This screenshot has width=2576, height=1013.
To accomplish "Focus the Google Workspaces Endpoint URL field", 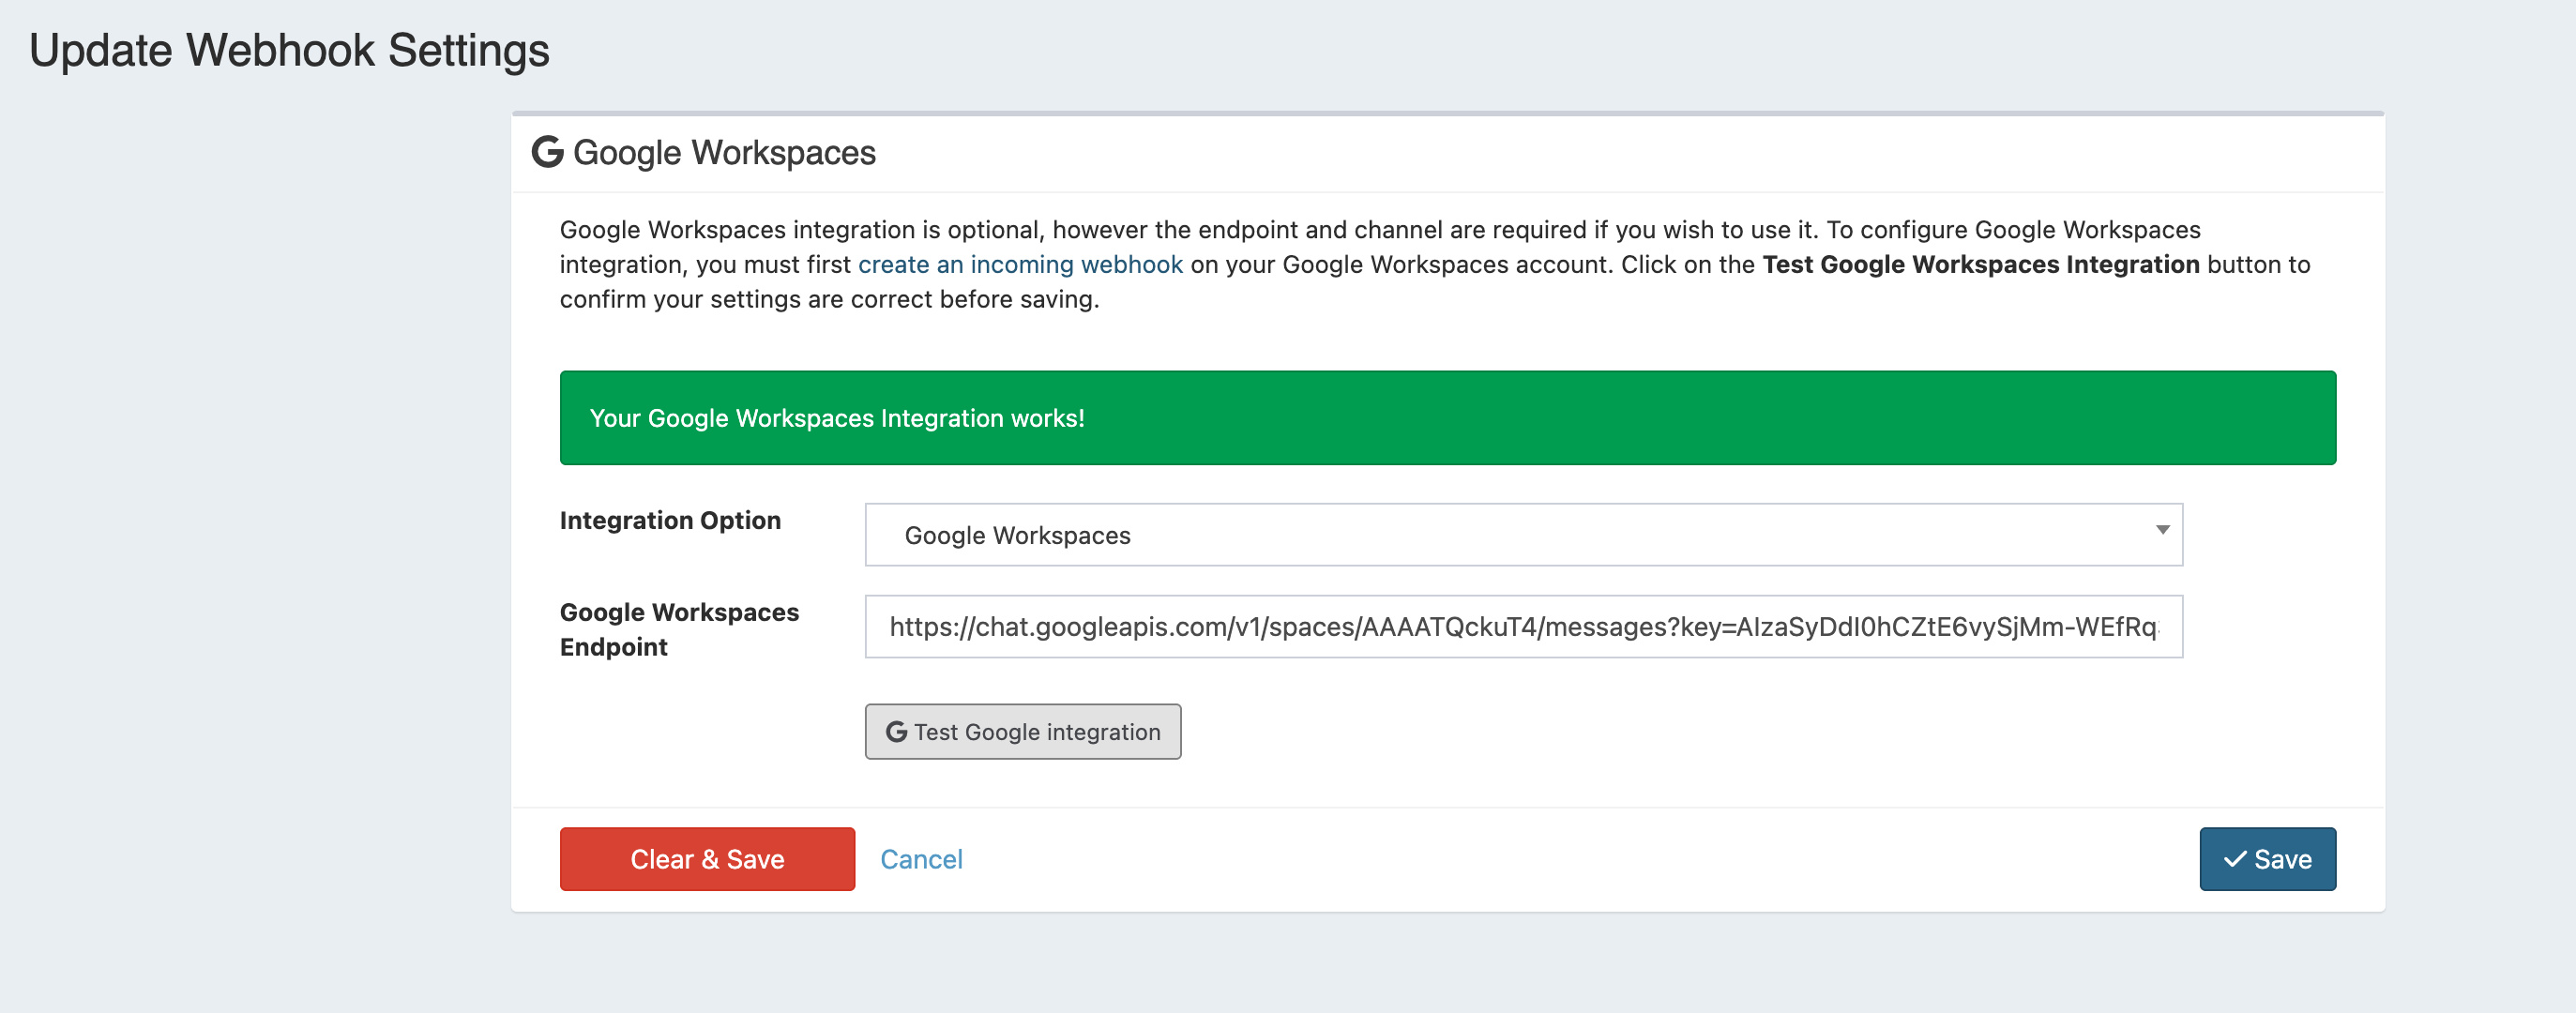I will [x=1523, y=627].
